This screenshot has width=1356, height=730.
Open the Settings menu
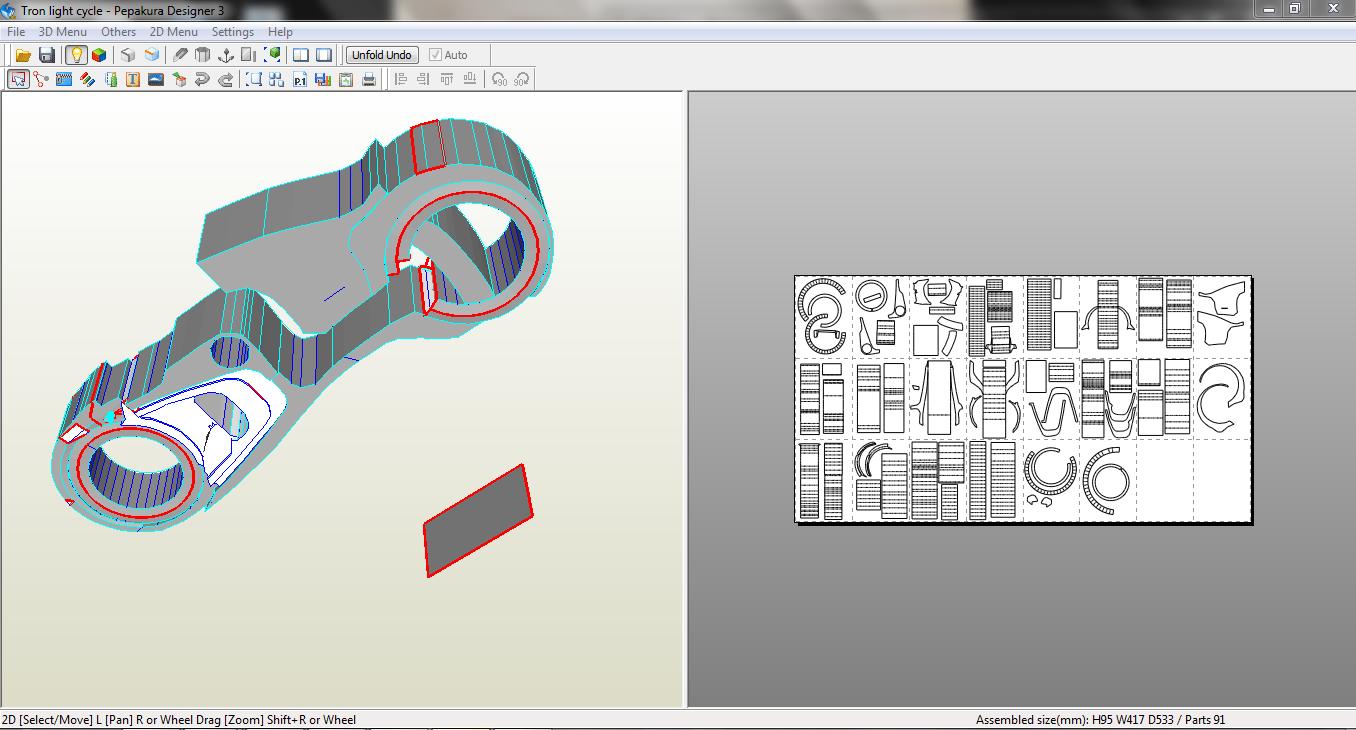click(232, 32)
